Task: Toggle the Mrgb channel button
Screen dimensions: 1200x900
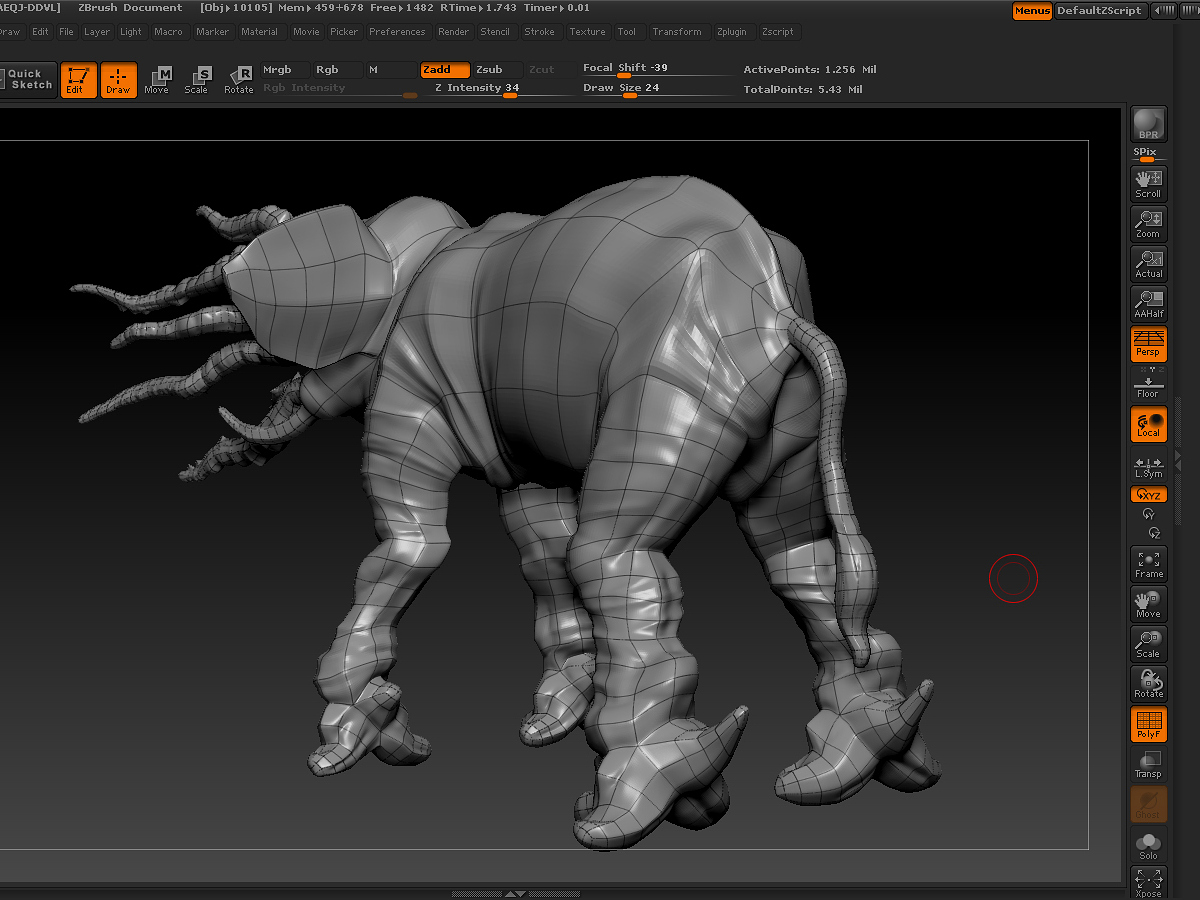Action: (x=285, y=70)
